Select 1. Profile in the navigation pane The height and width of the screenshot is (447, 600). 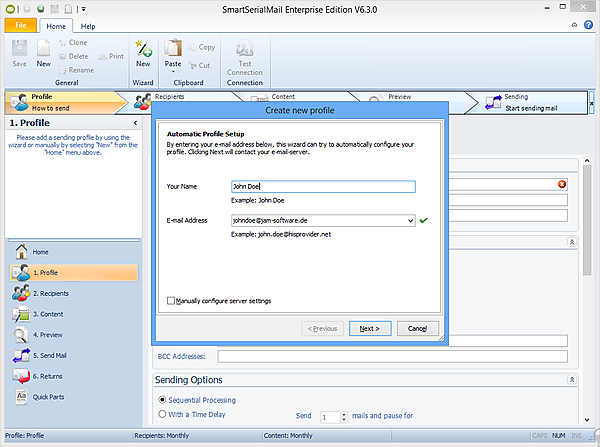click(73, 272)
